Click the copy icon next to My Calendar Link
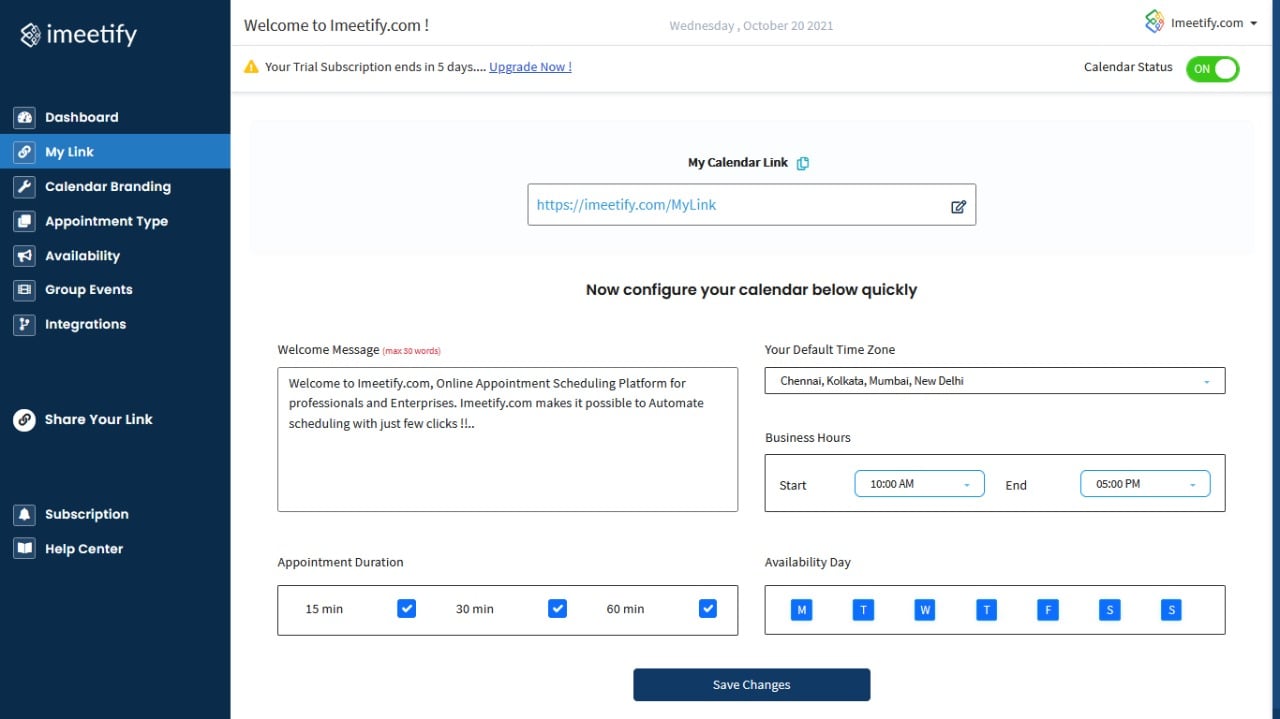The width and height of the screenshot is (1280, 719). click(802, 162)
